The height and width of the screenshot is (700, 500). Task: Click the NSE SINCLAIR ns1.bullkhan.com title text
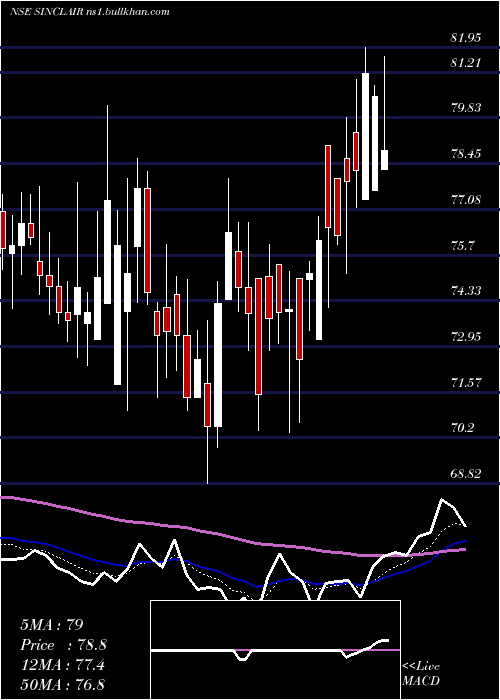coord(90,12)
